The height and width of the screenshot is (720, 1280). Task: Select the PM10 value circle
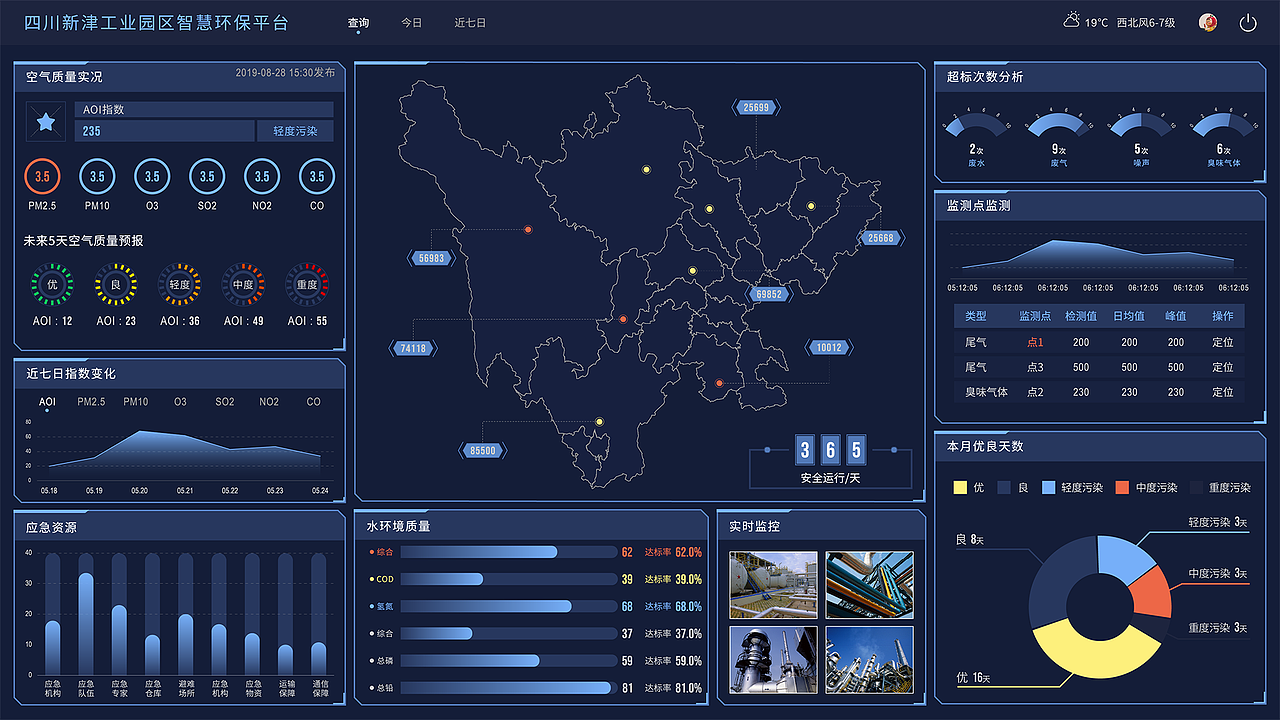pyautogui.click(x=97, y=177)
